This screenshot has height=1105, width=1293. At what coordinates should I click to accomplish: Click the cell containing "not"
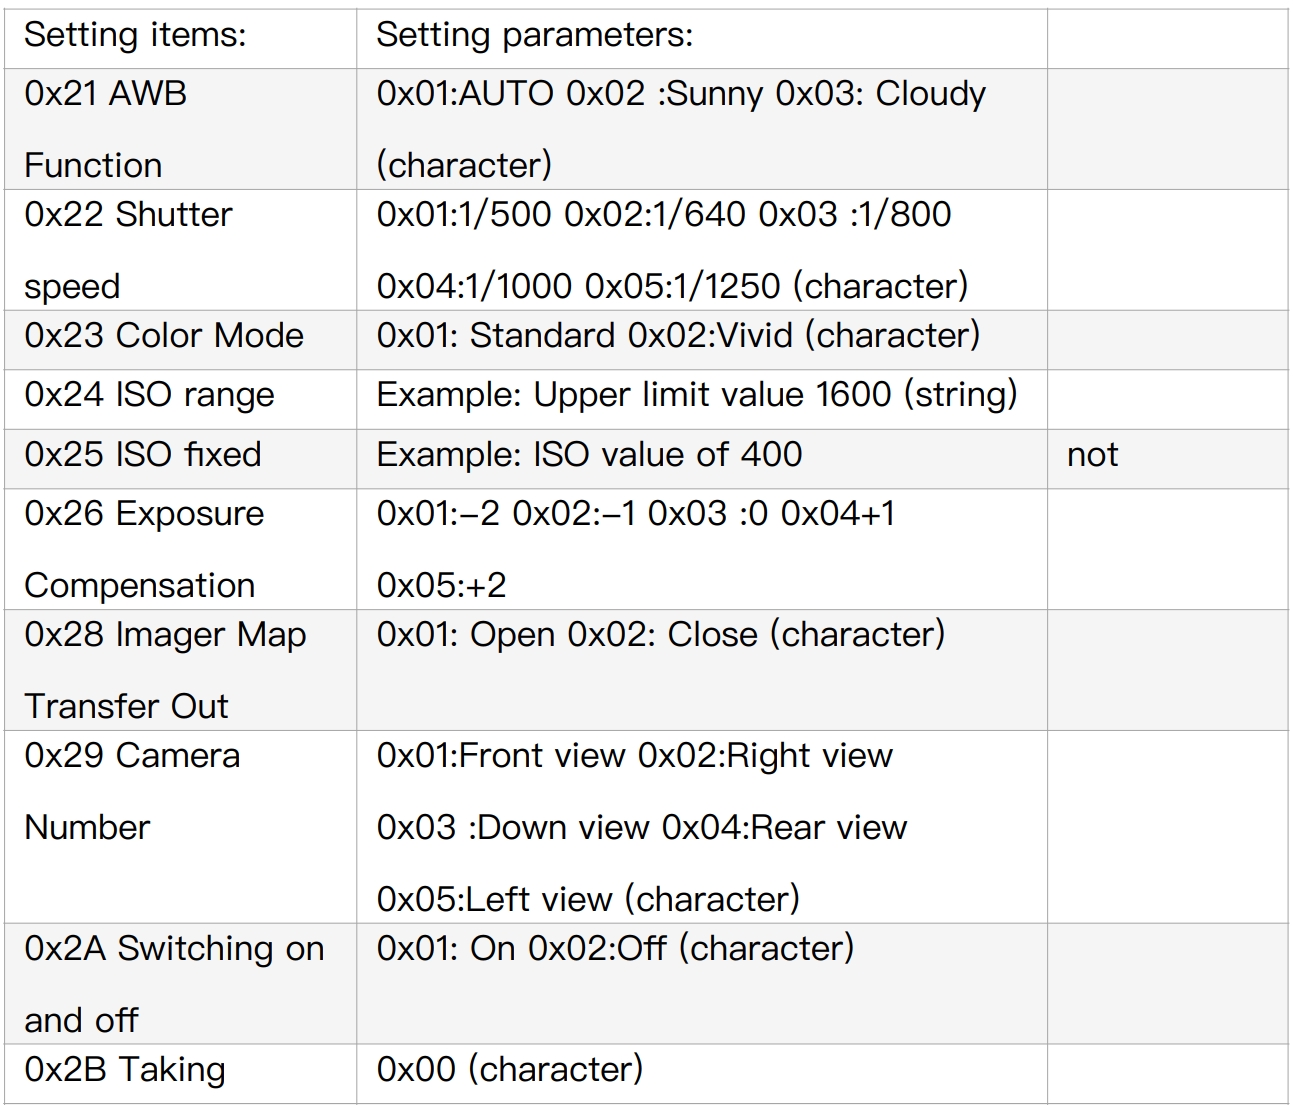[1092, 456]
